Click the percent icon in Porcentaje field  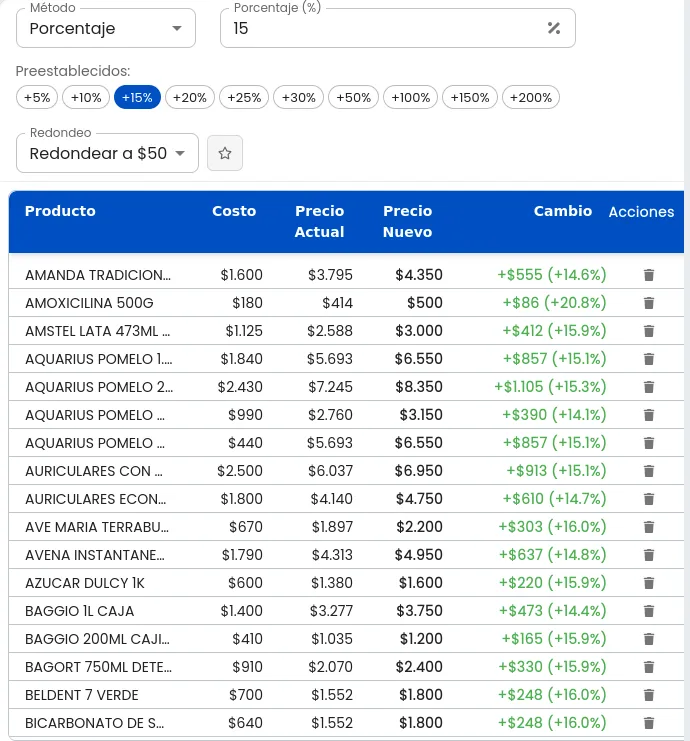(x=554, y=28)
